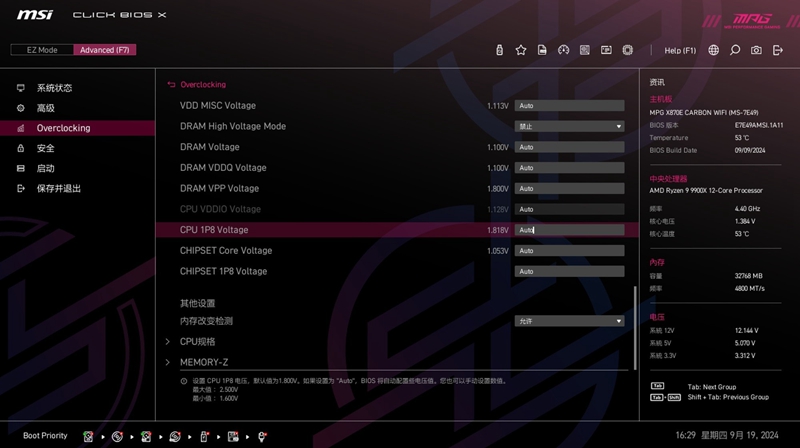Click the exit door icon in top toolbar

778,50
